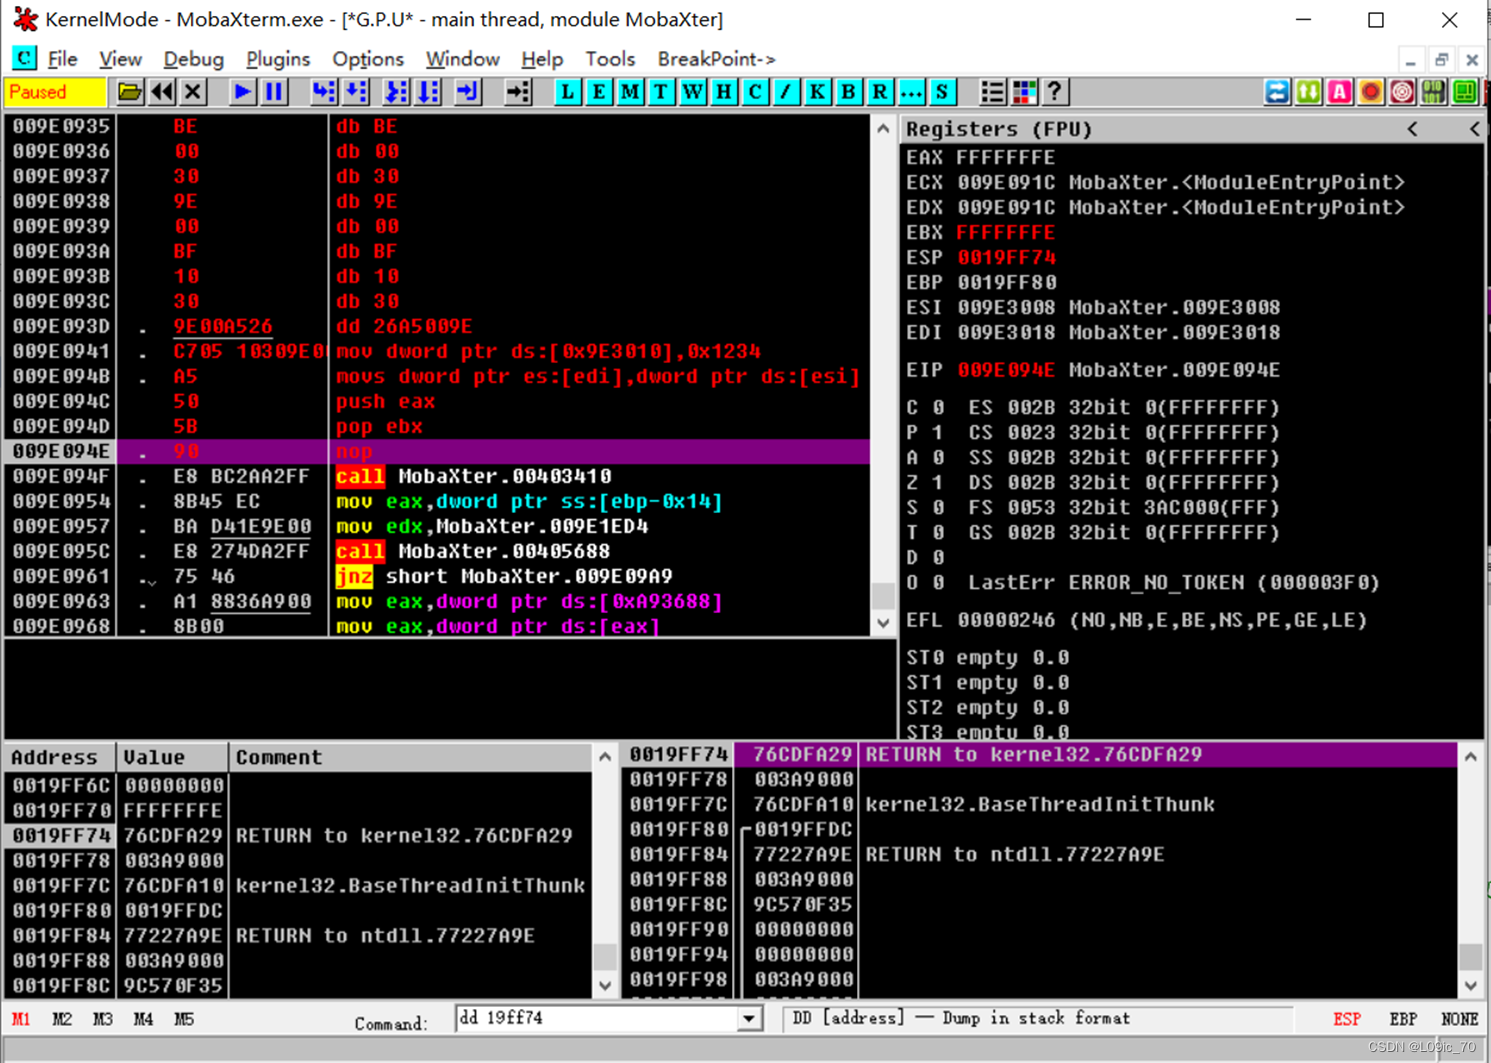This screenshot has width=1491, height=1063.
Task: Click stack pane scrollbar up arrow
Action: [1470, 757]
